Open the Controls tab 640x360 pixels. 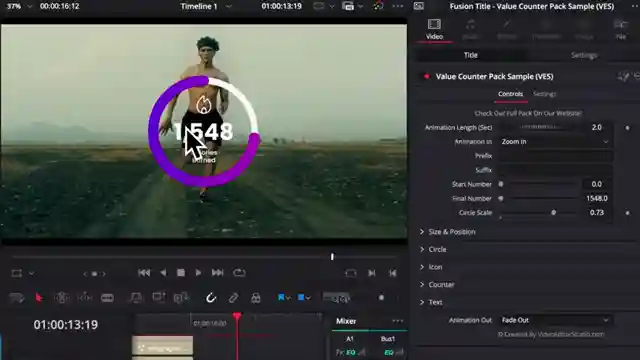(x=510, y=94)
